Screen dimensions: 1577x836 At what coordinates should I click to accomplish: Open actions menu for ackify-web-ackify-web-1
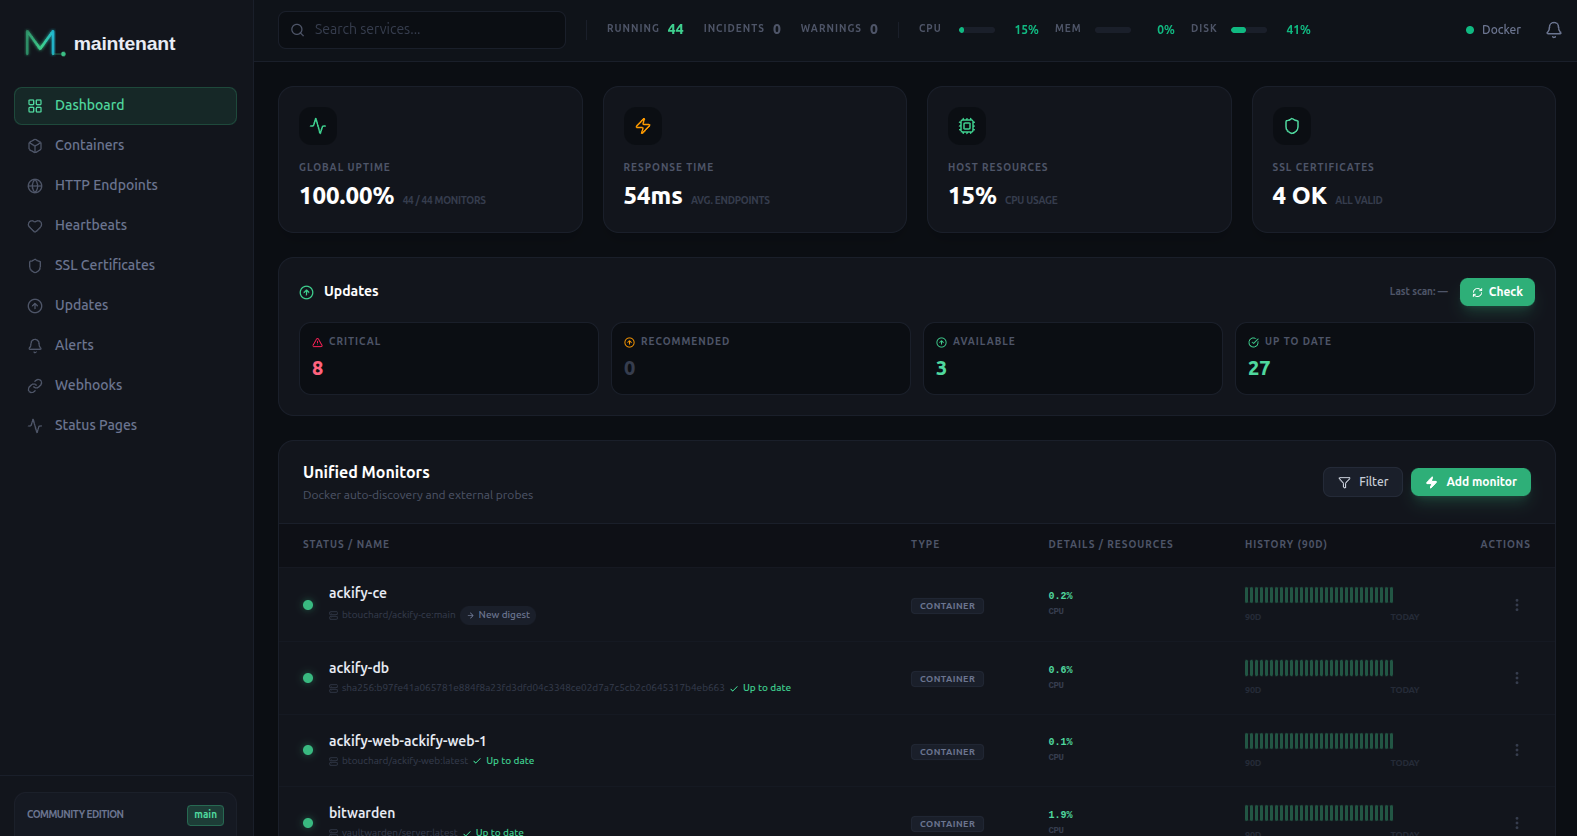[x=1516, y=750]
